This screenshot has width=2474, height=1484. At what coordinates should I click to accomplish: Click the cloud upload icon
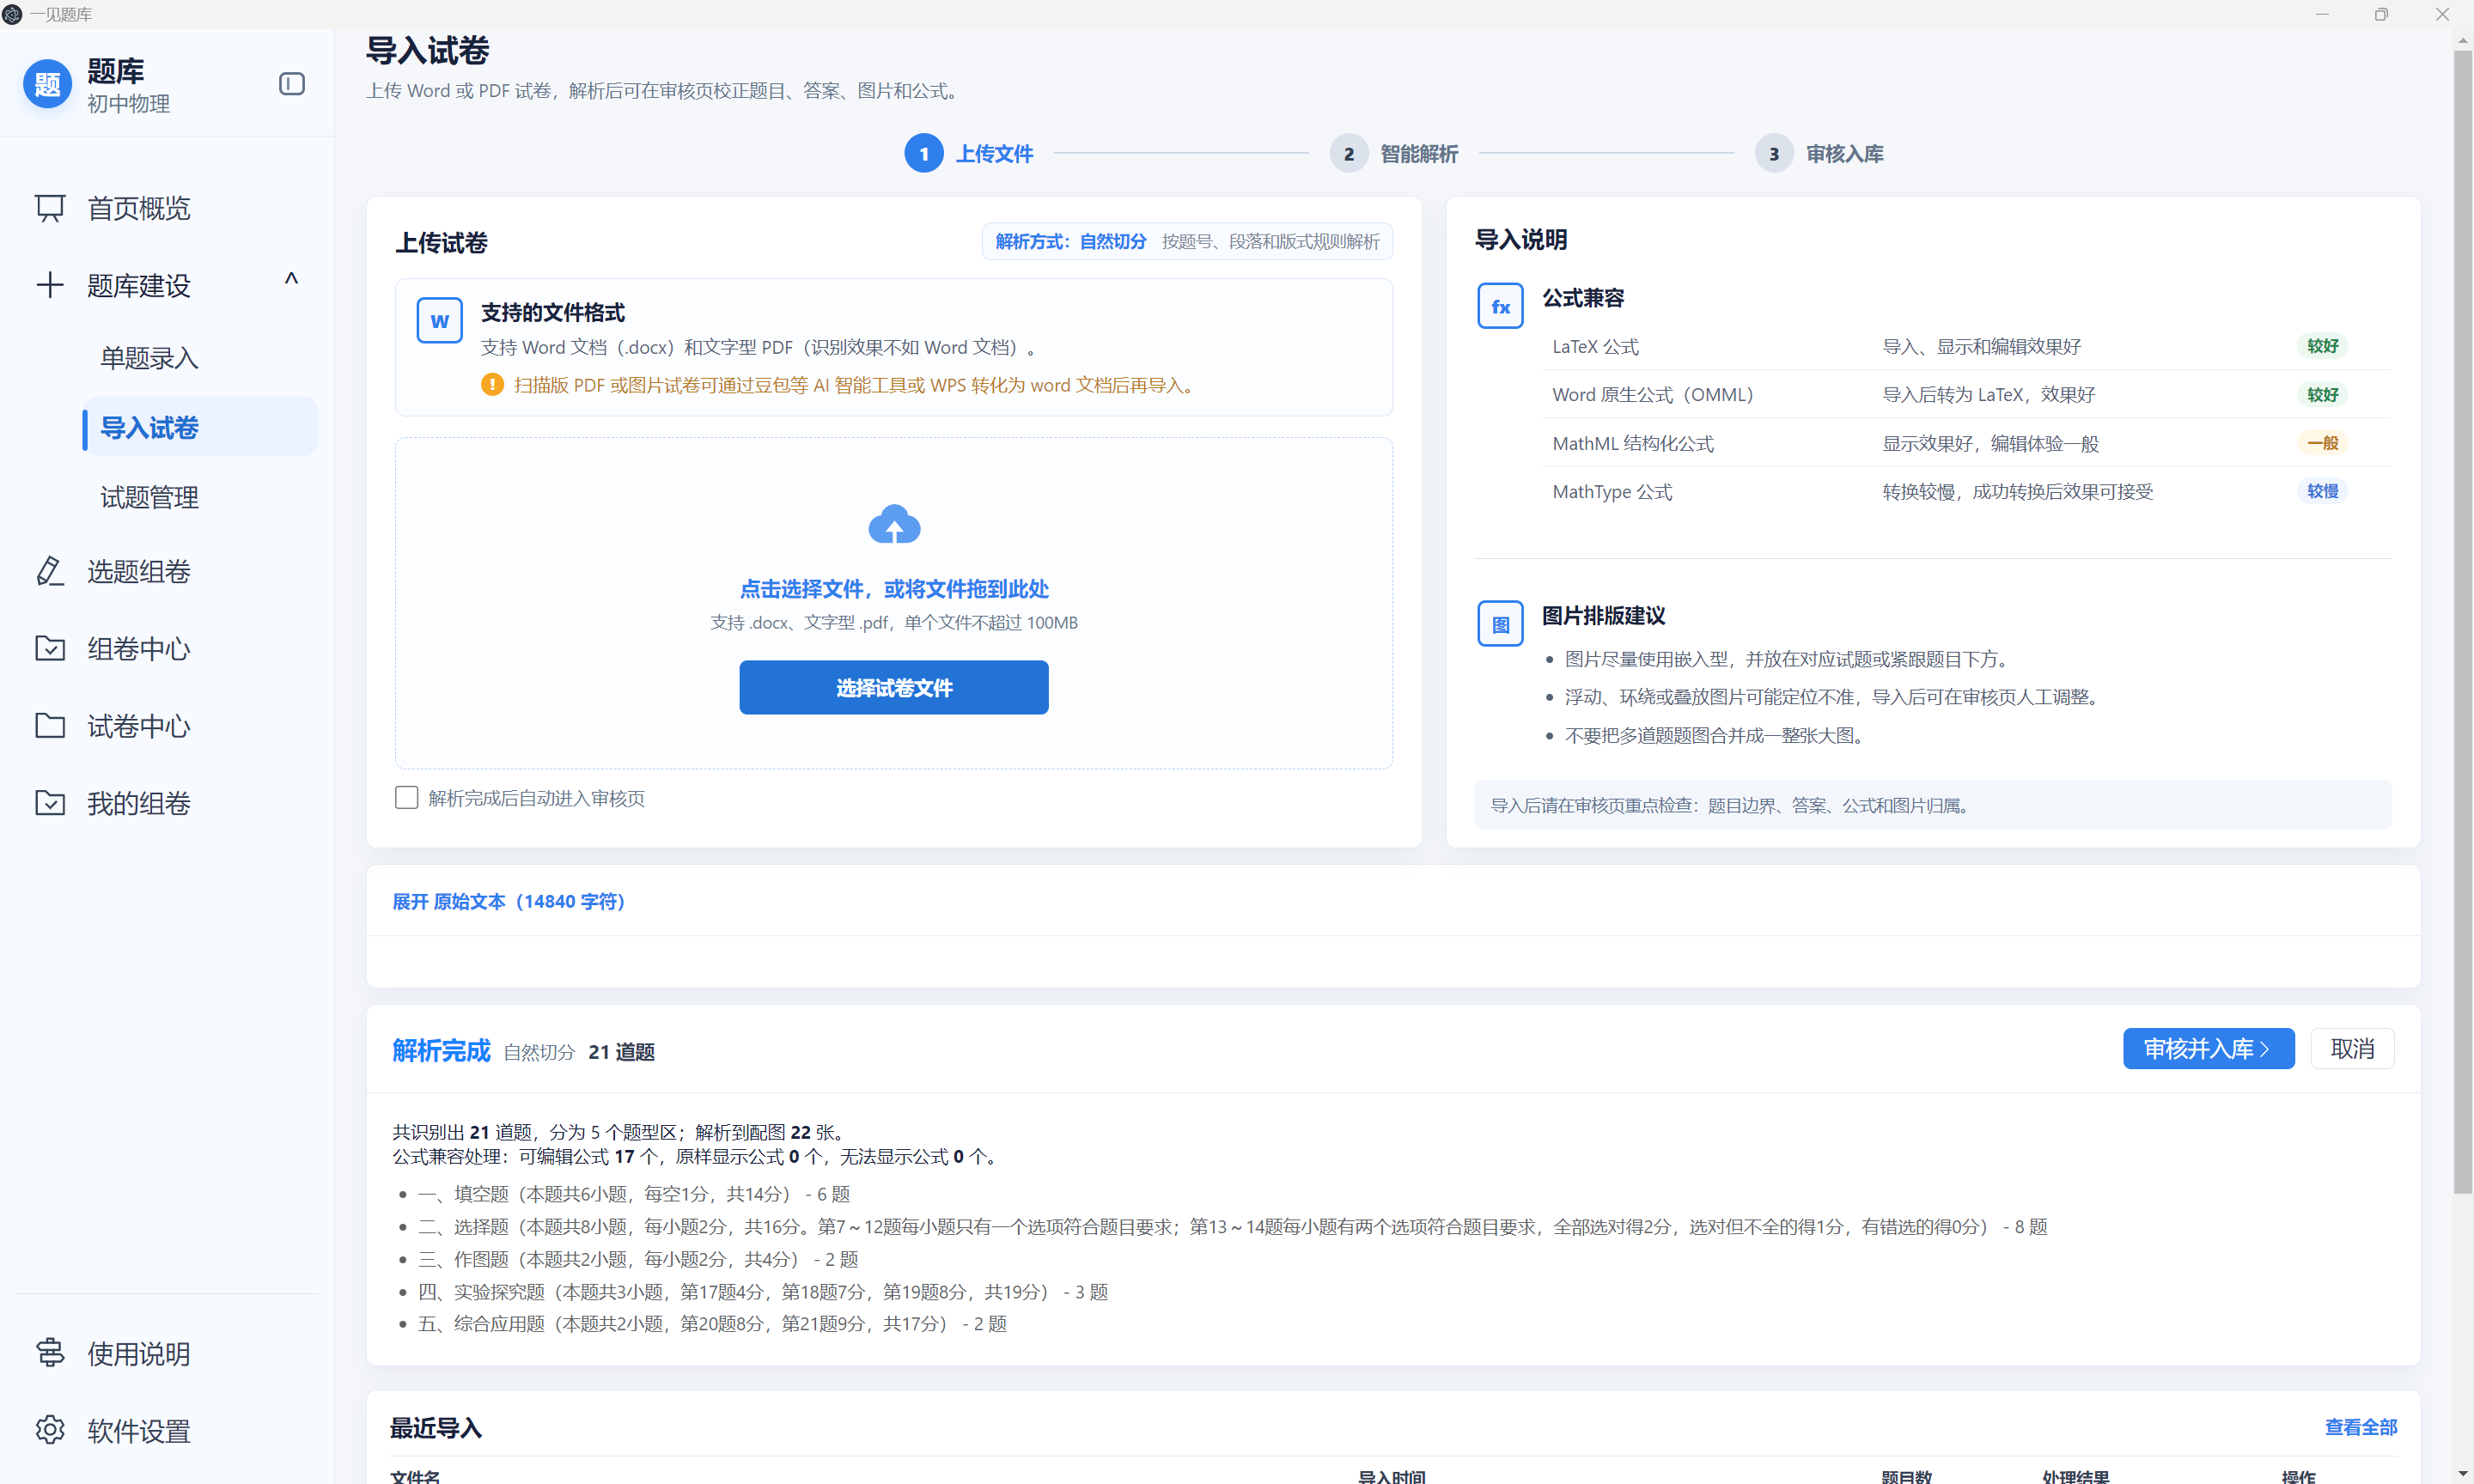[894, 524]
